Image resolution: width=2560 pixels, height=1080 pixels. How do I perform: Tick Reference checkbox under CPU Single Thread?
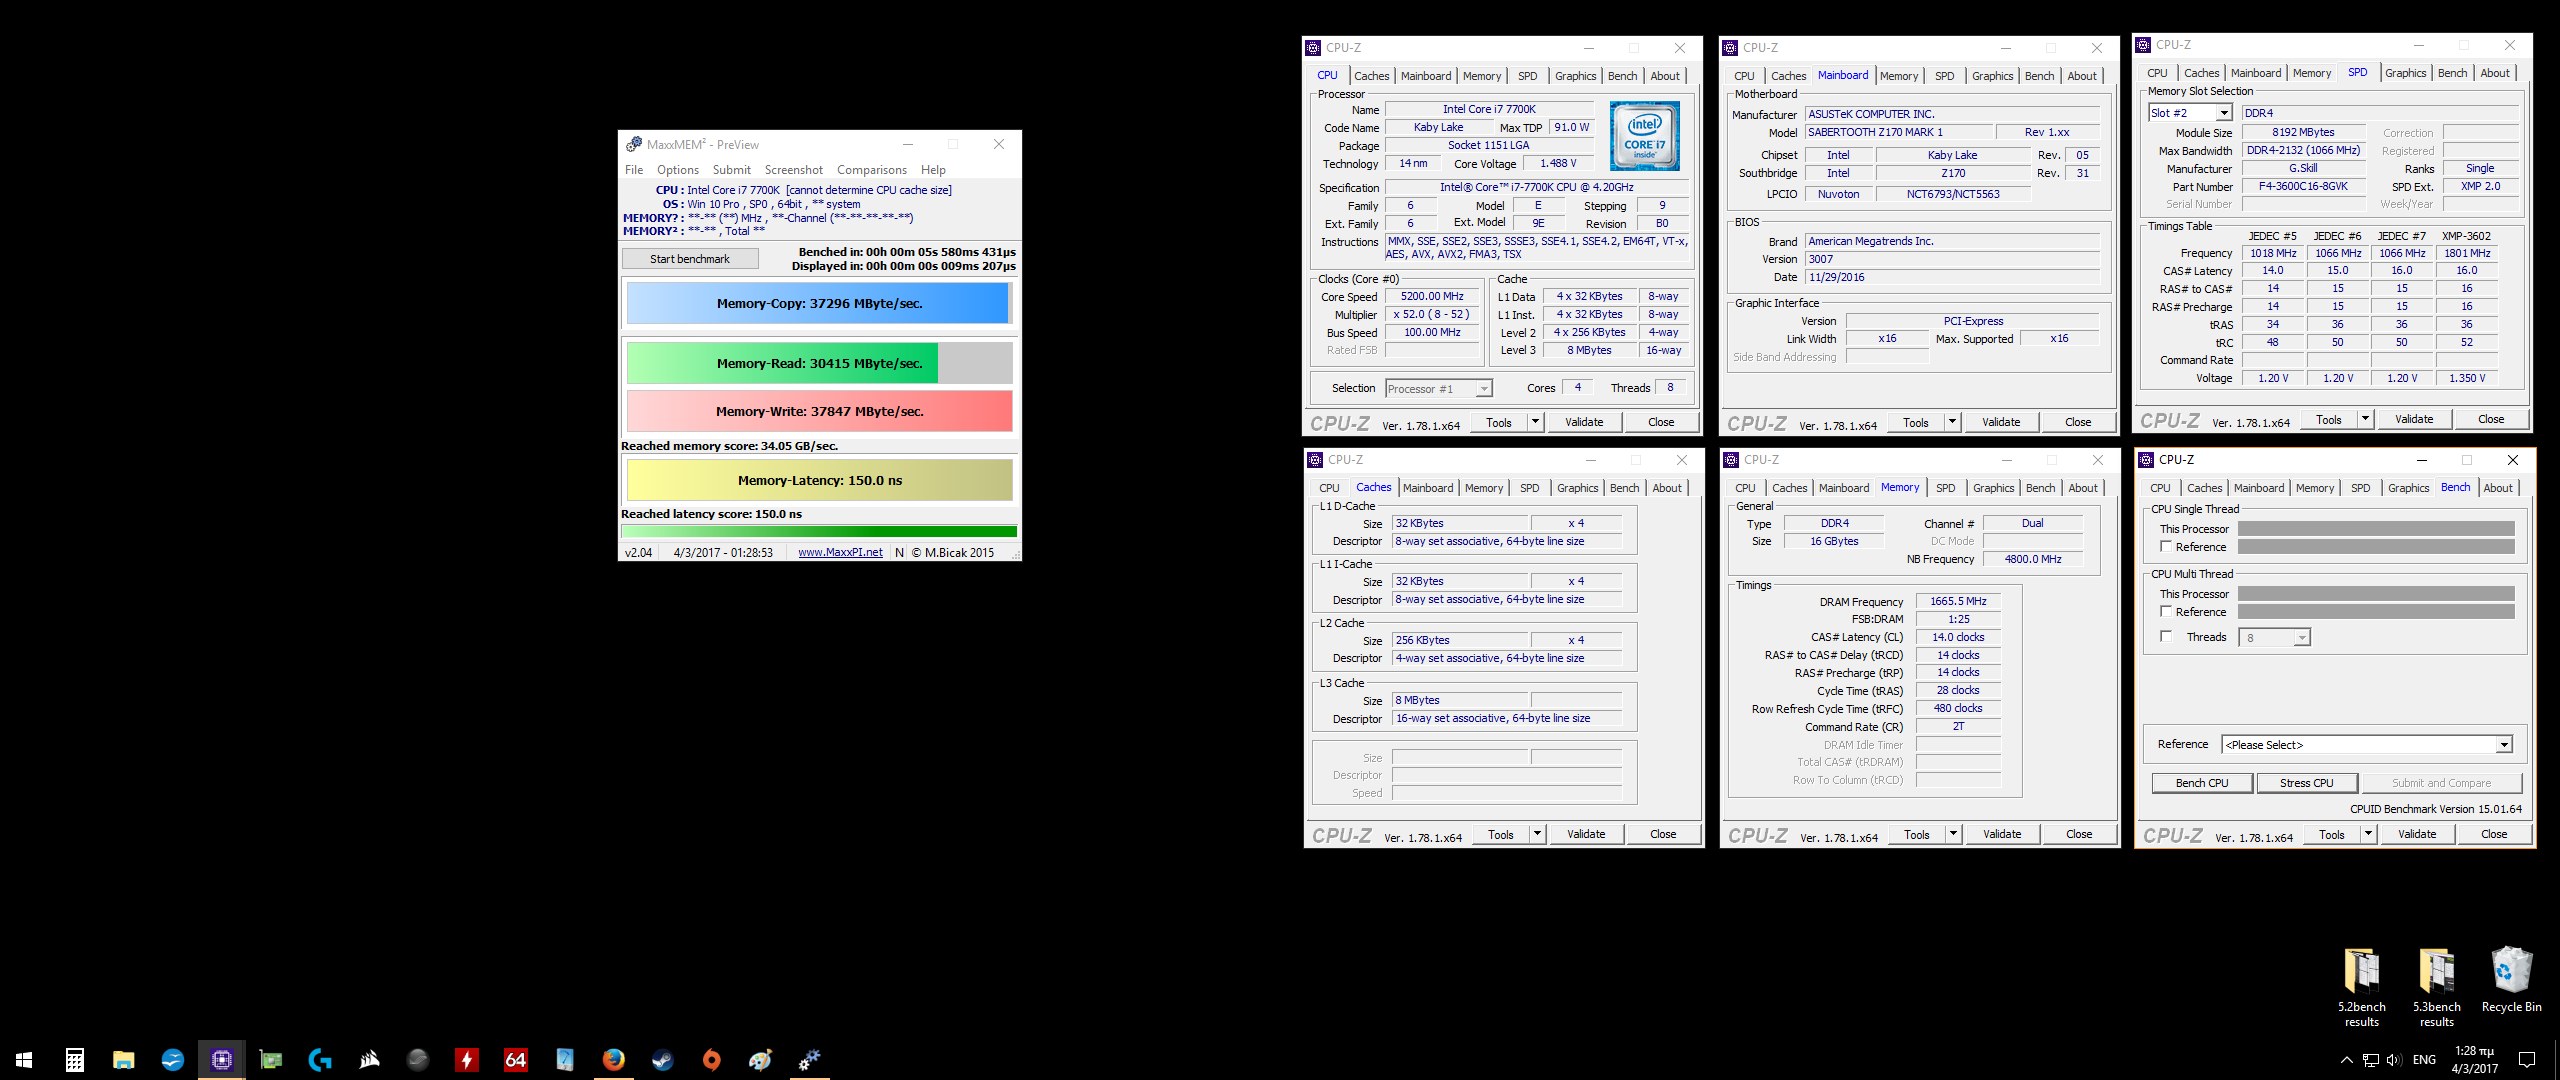click(x=2166, y=547)
